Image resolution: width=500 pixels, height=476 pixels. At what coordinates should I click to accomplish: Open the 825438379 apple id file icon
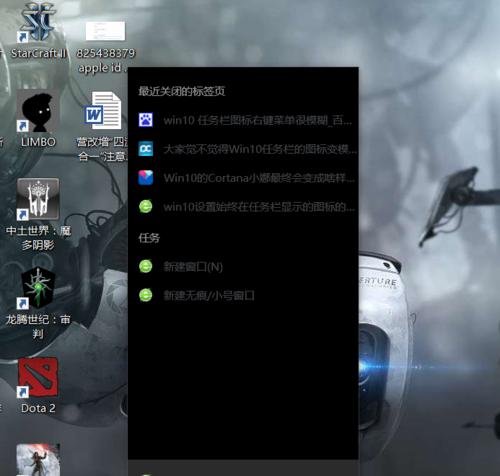coord(105,31)
